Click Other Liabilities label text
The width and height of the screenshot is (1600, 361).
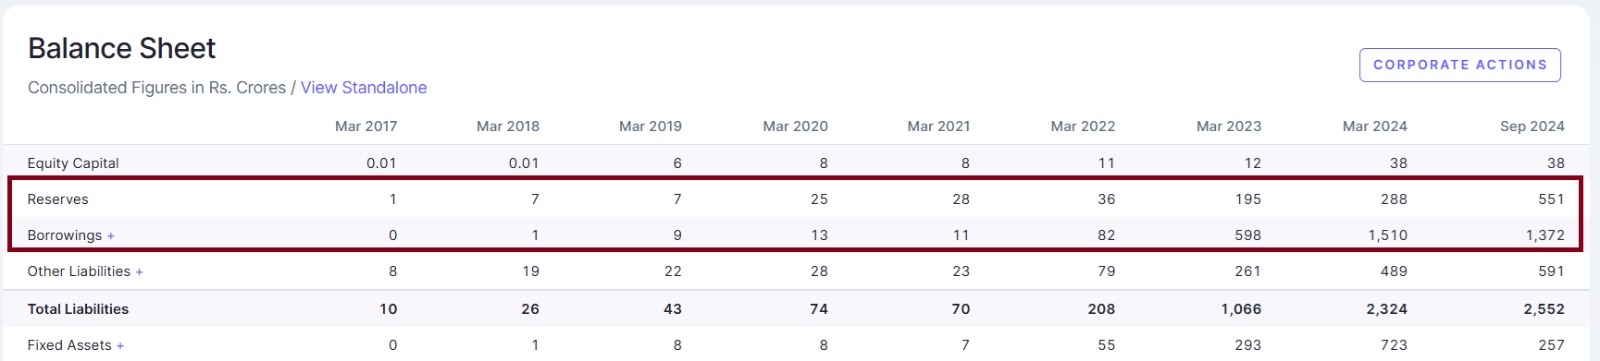[x=79, y=271]
